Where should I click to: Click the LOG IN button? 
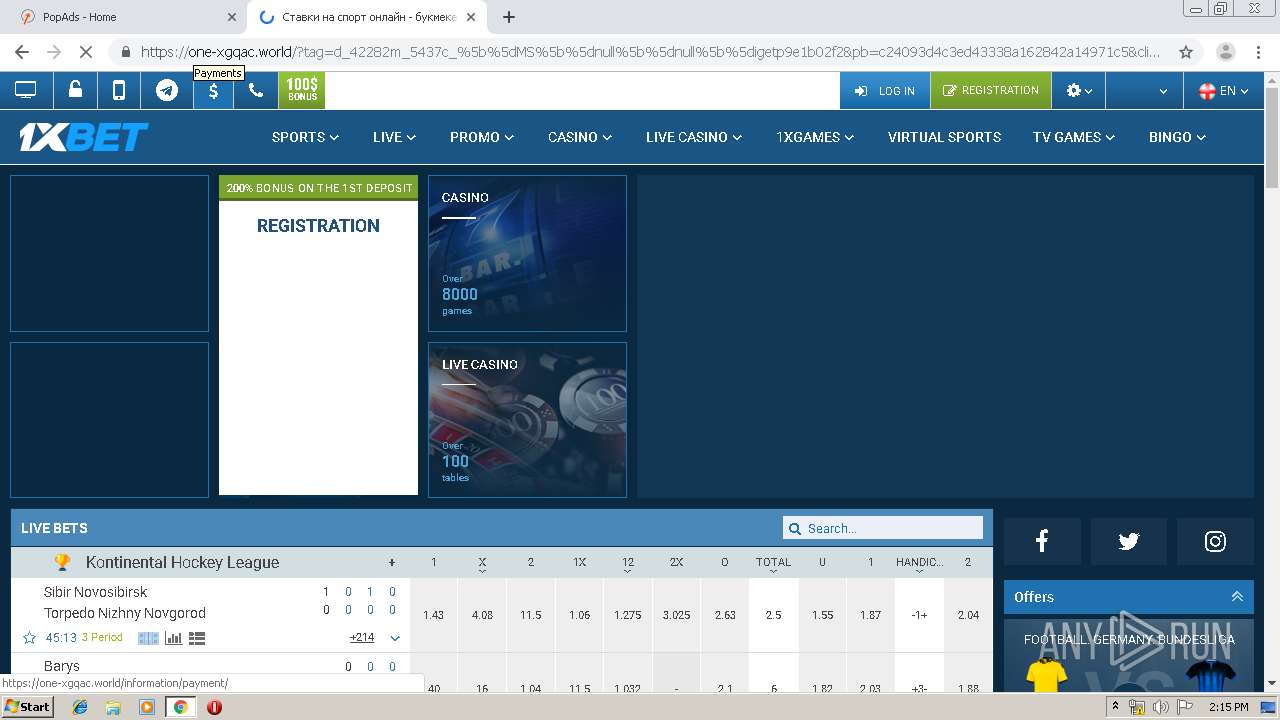click(x=885, y=90)
